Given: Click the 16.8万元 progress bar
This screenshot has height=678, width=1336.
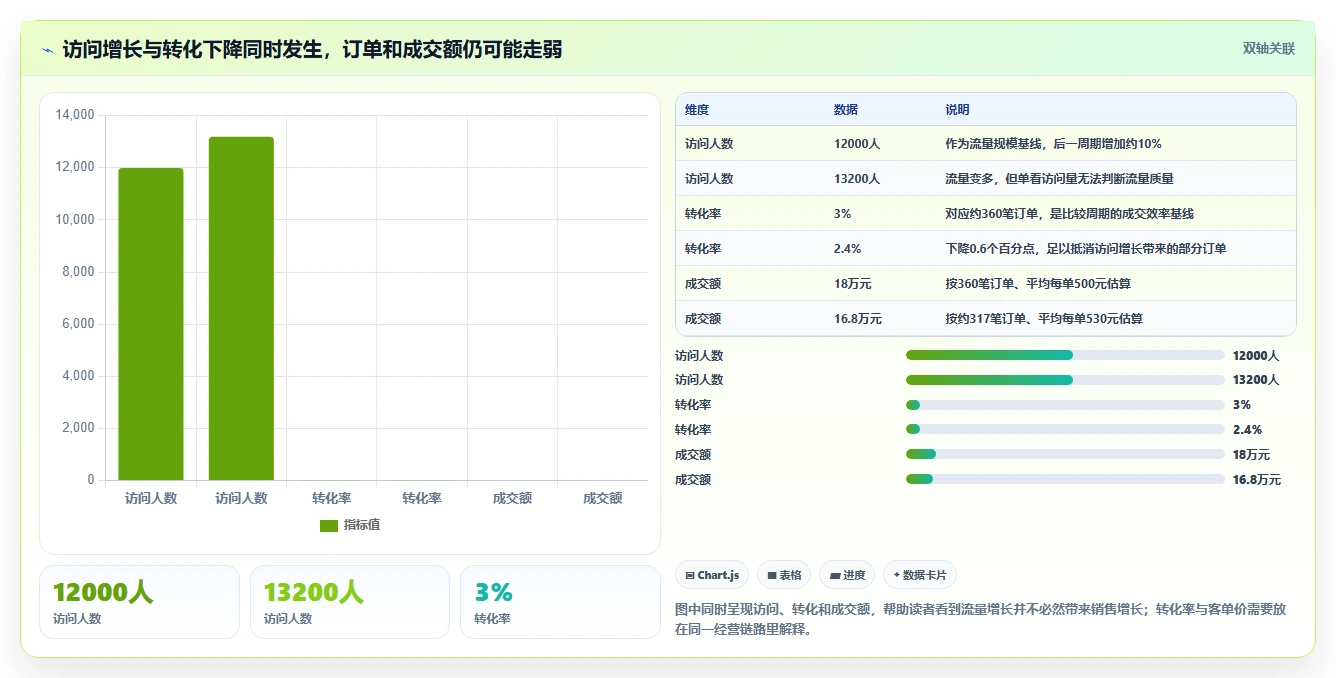Looking at the screenshot, I should pos(1065,480).
